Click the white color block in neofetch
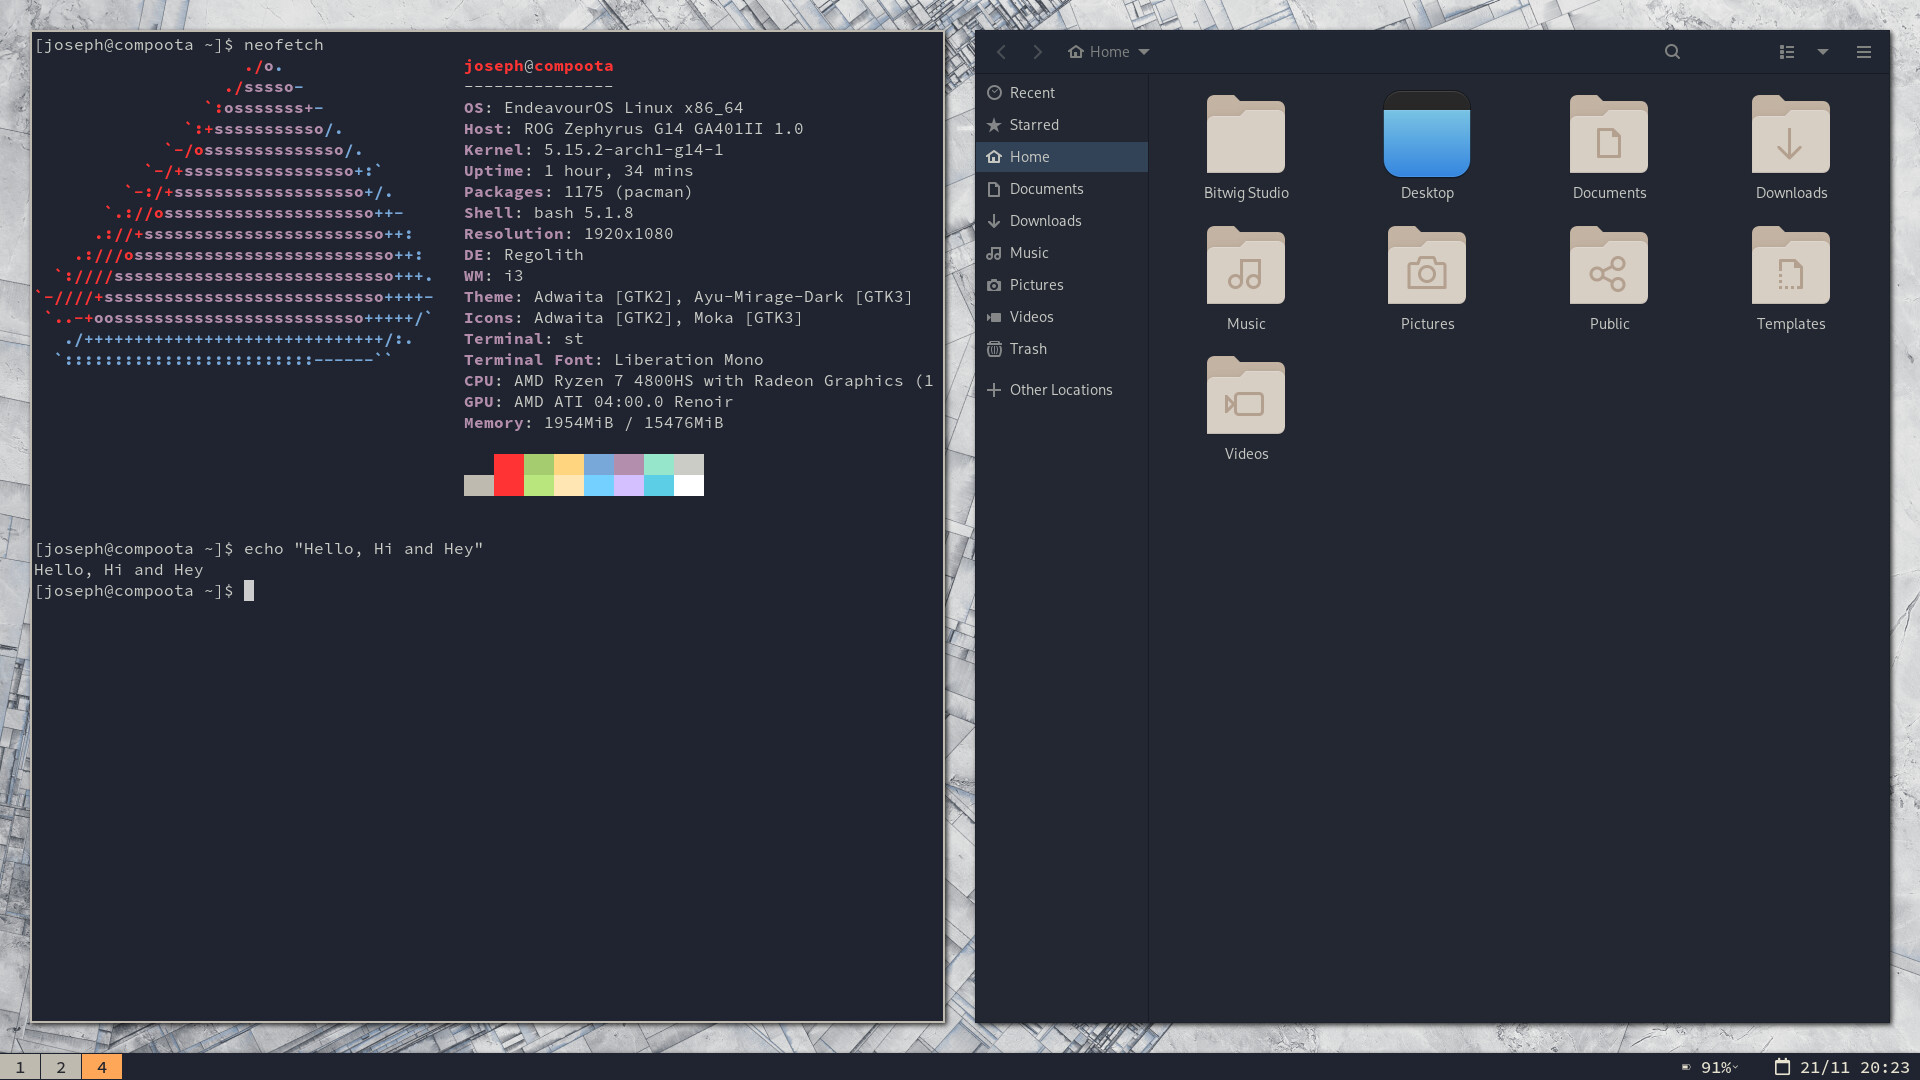The image size is (1920, 1080). pyautogui.click(x=689, y=486)
